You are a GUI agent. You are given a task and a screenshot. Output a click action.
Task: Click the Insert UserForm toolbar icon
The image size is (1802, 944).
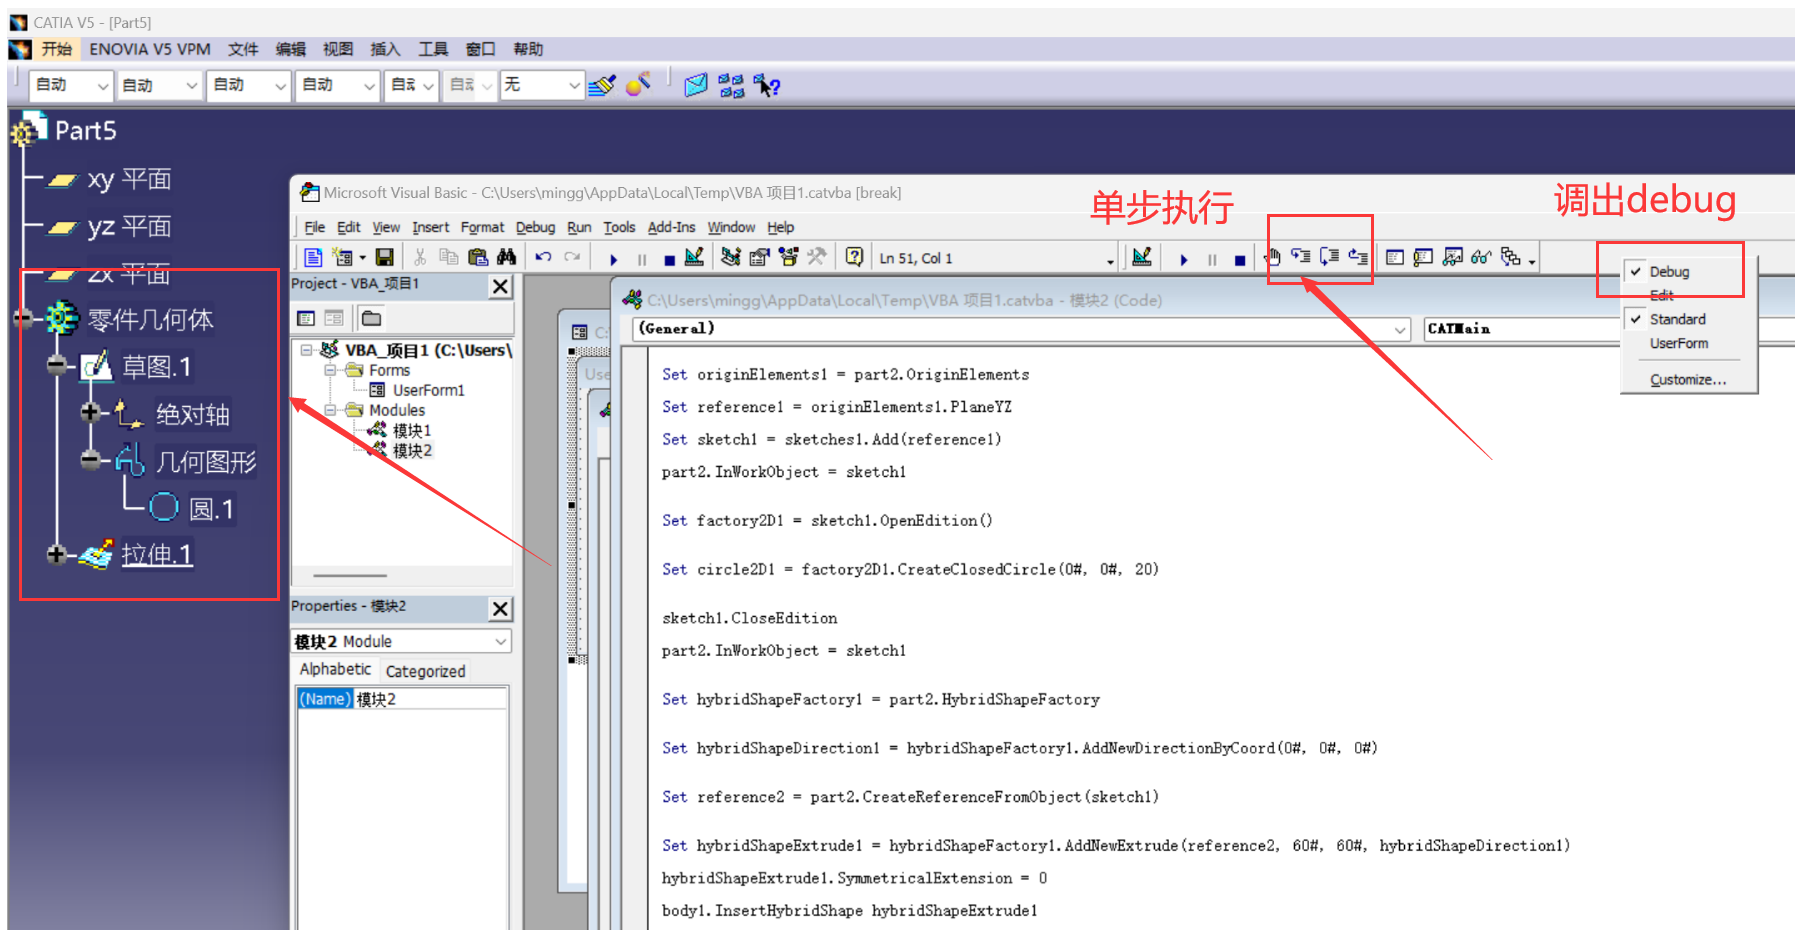(343, 257)
